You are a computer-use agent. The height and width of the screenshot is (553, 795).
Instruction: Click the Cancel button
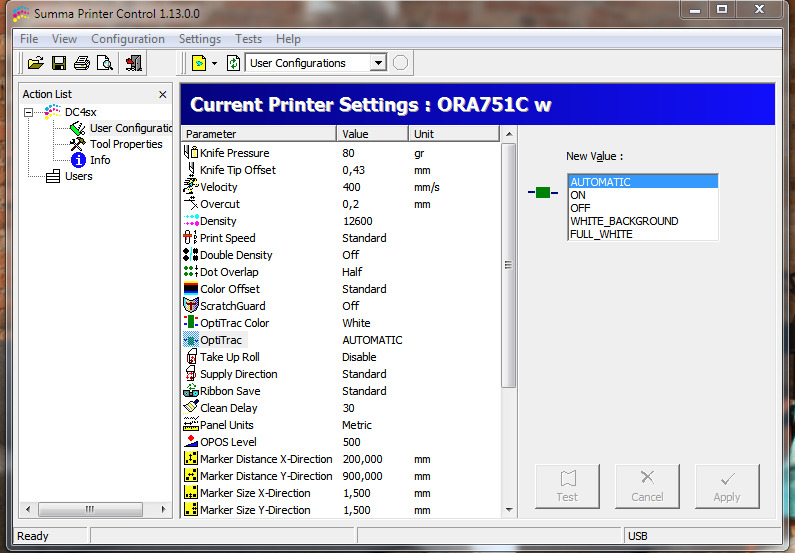[x=647, y=486]
